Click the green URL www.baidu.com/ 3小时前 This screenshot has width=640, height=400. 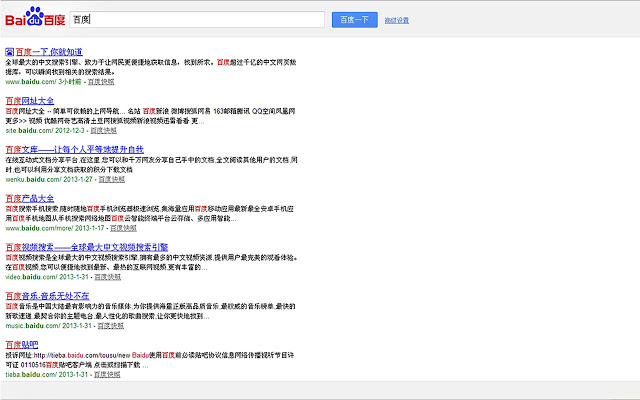43,82
